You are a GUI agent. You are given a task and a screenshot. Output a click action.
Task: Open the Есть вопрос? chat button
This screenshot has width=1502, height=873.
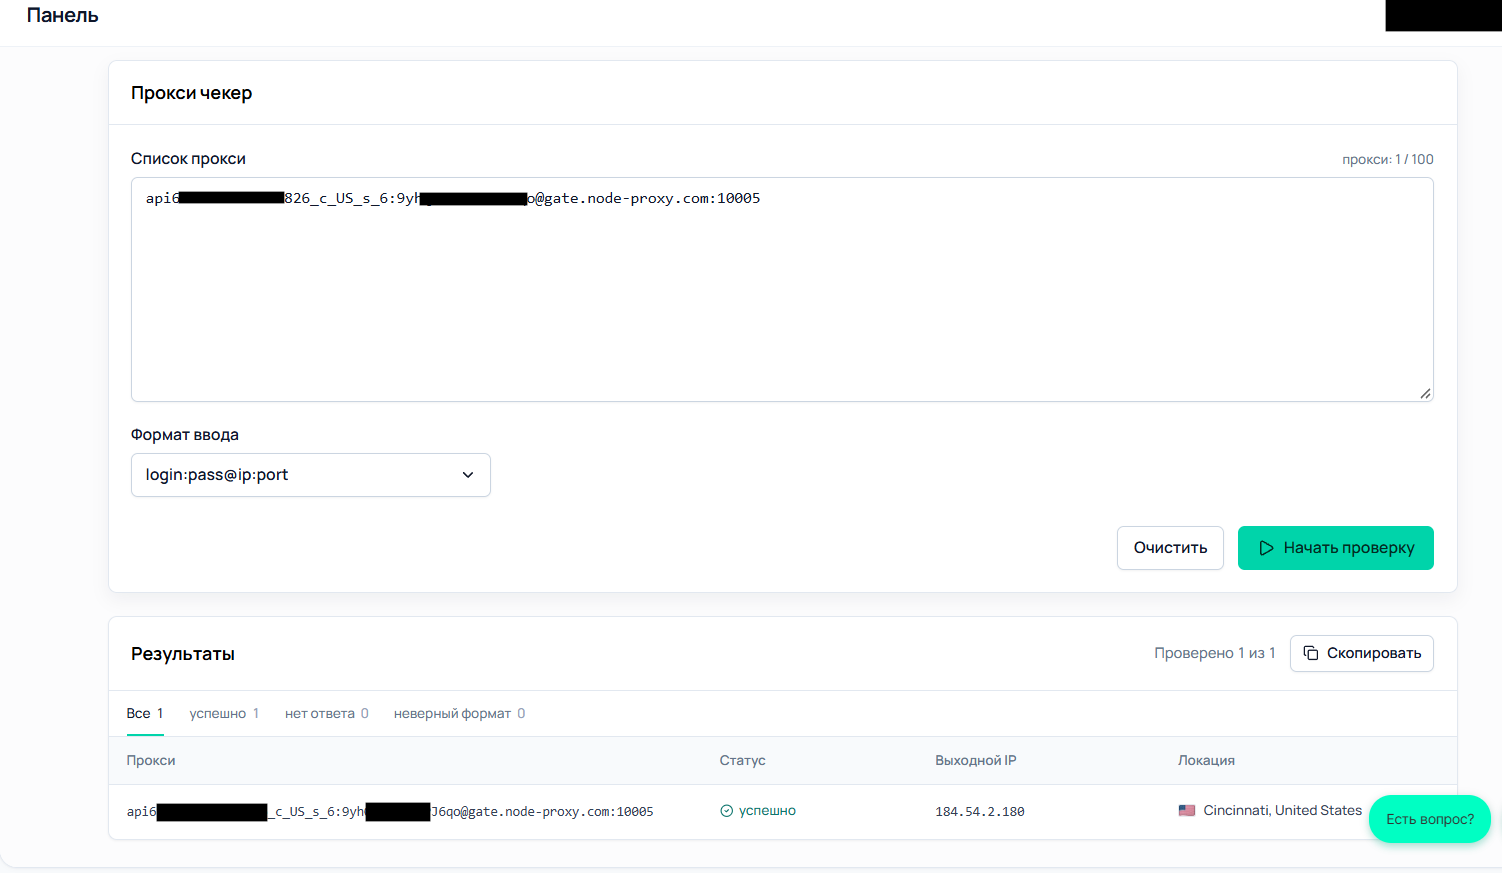pos(1430,819)
